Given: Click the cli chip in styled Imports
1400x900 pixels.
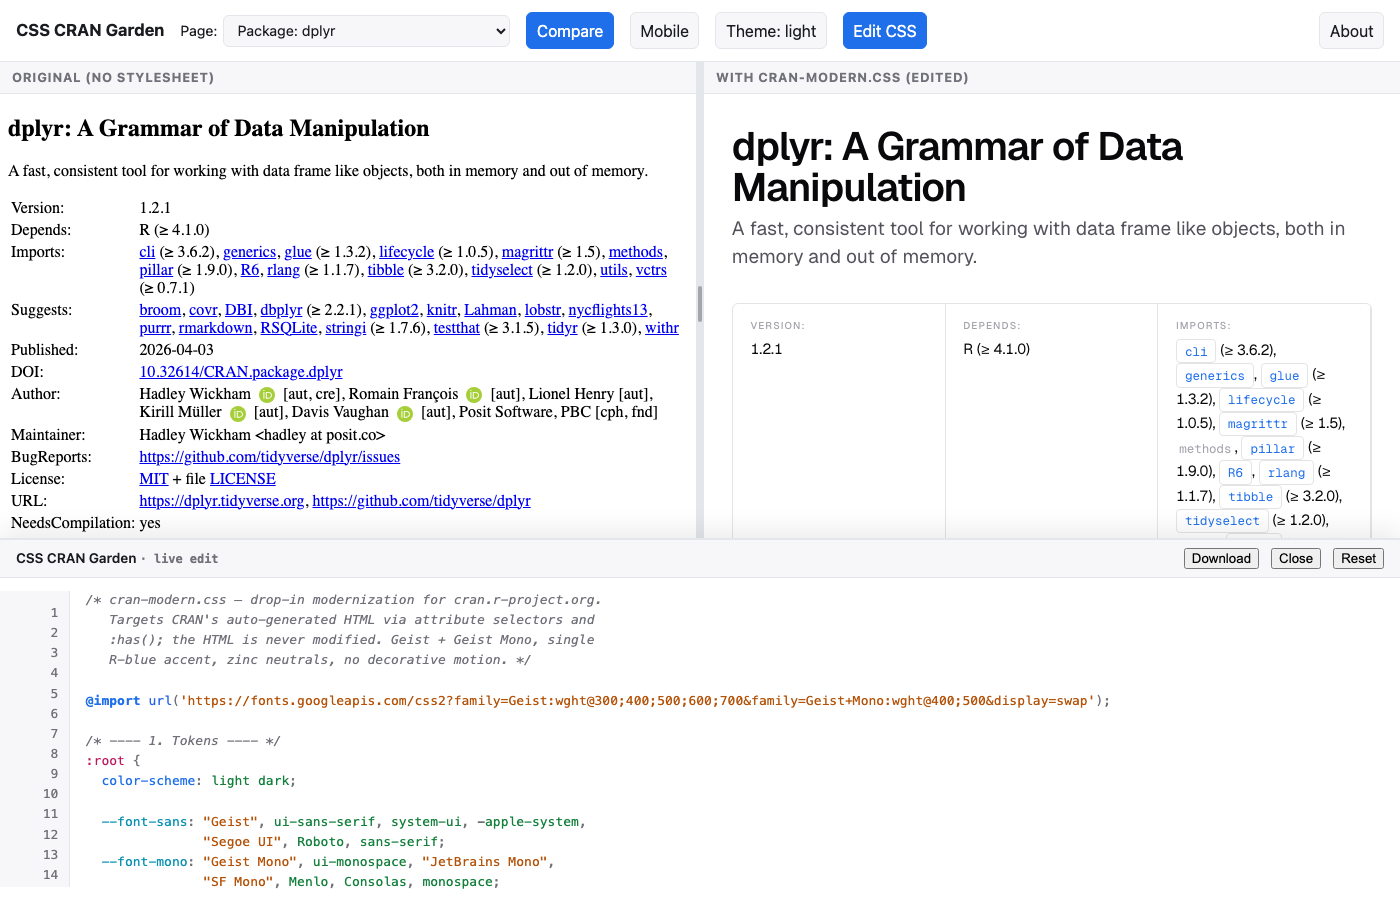Looking at the screenshot, I should (x=1196, y=351).
